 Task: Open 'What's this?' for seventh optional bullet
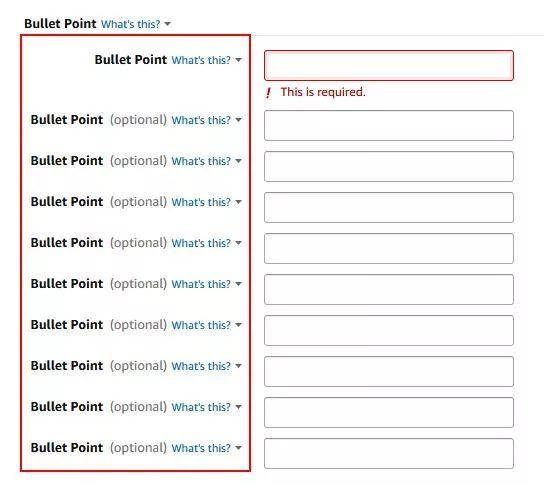[201, 366]
